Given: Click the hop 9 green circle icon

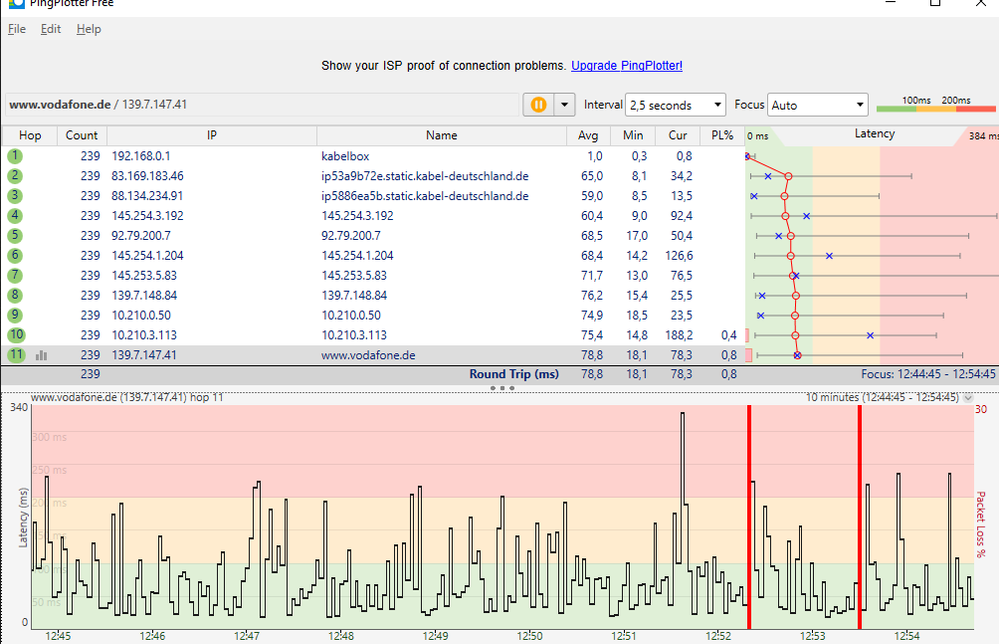Looking at the screenshot, I should coord(15,315).
